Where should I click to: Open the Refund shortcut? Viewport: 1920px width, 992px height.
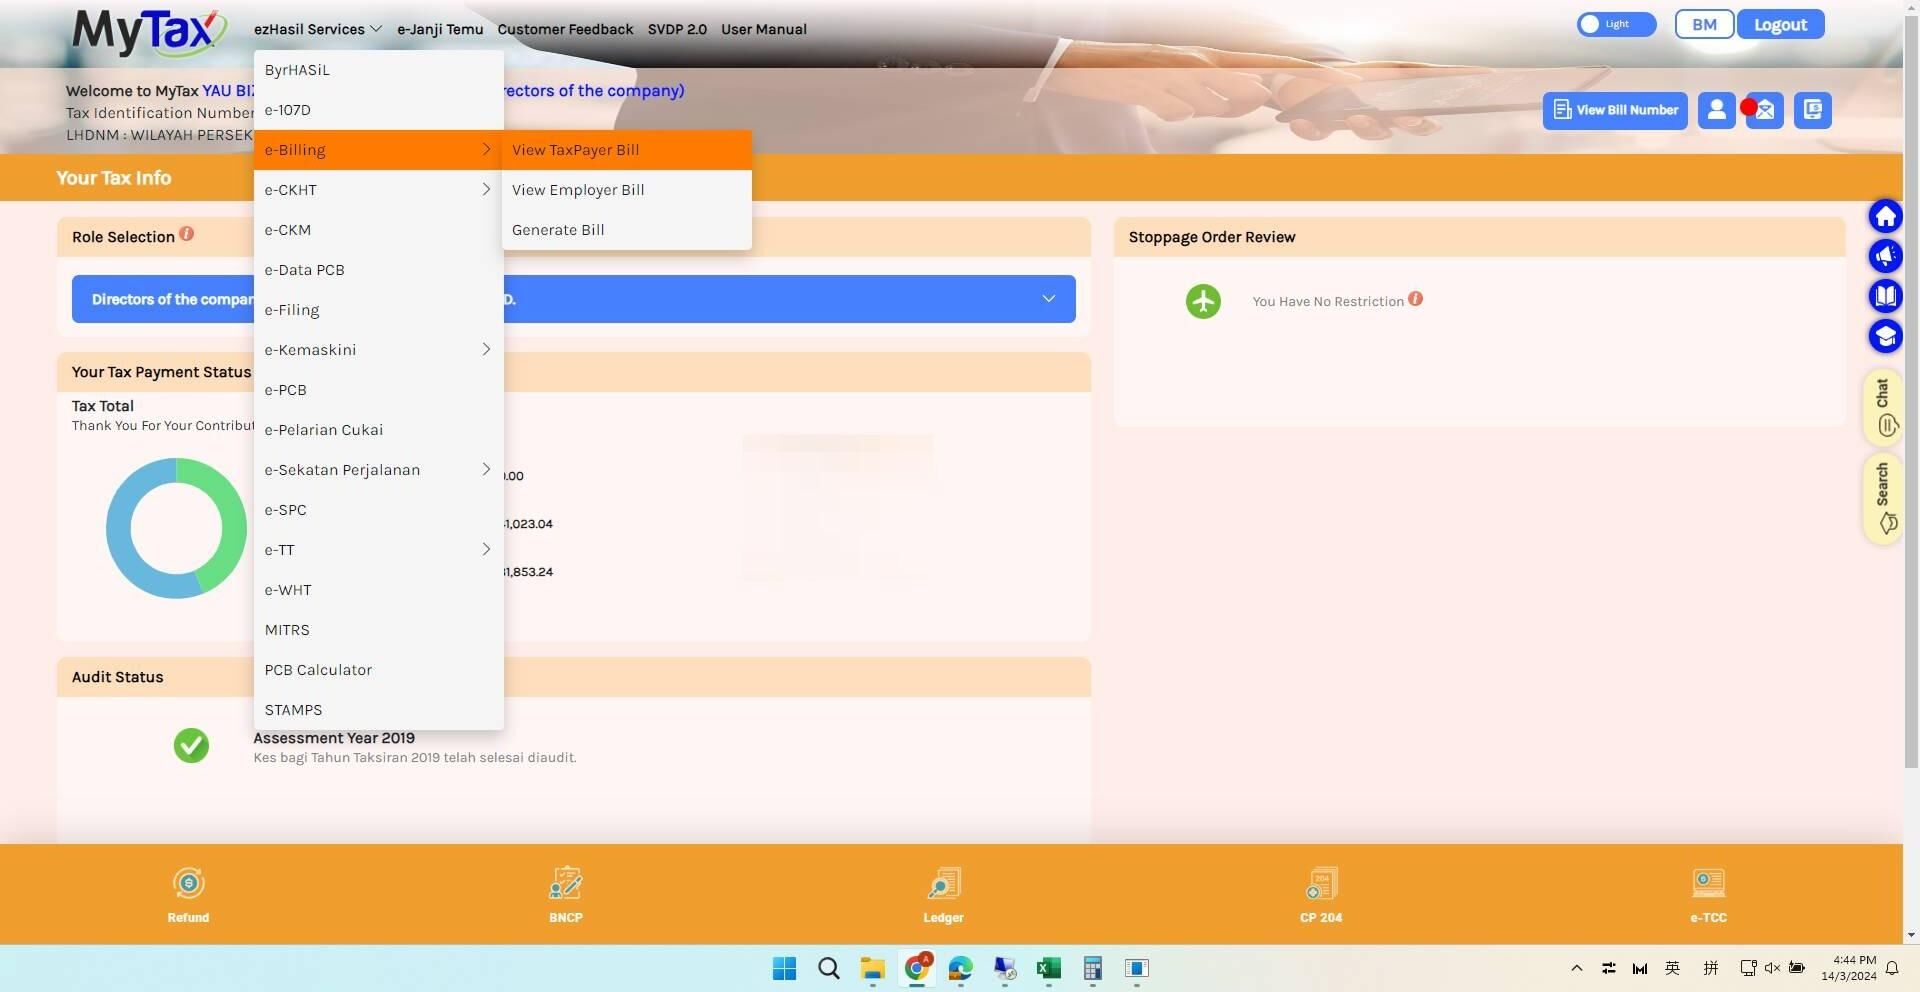click(188, 895)
